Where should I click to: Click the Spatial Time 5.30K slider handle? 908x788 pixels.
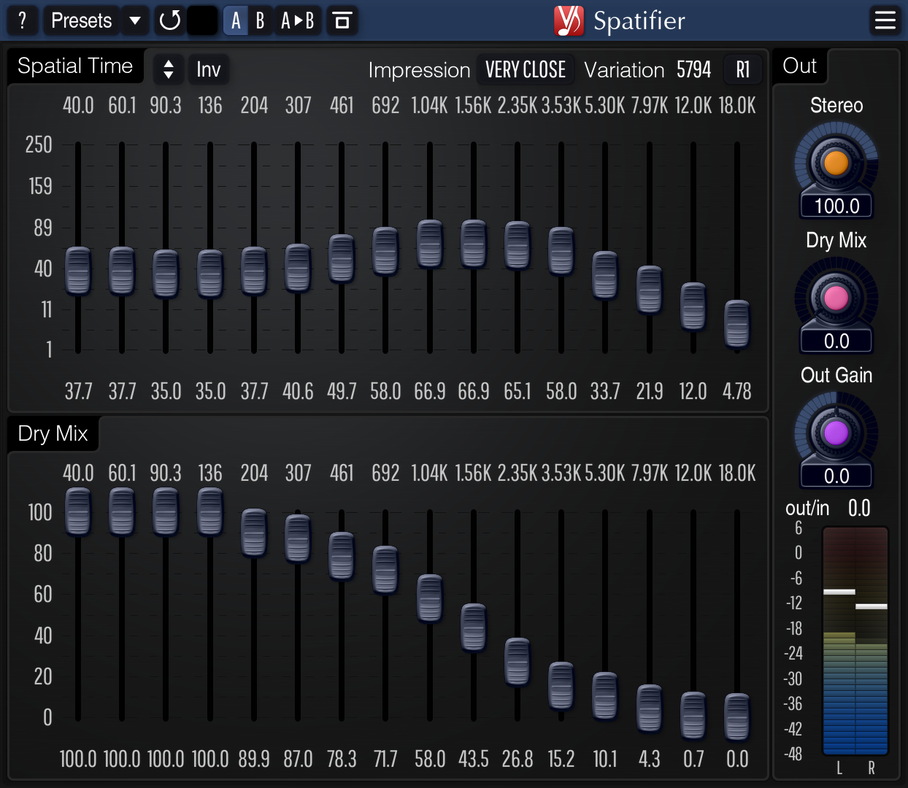(605, 275)
